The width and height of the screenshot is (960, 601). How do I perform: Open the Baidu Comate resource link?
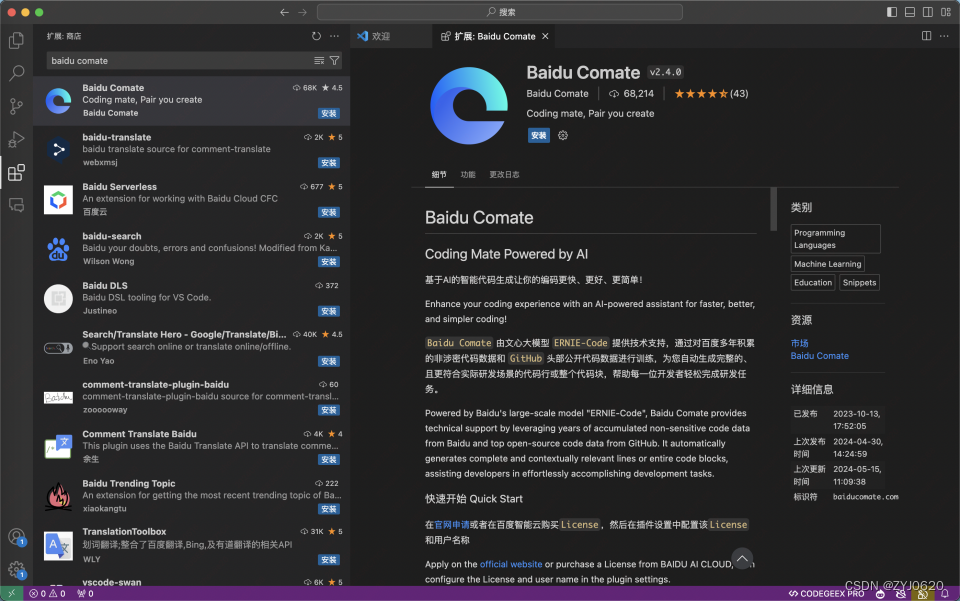tap(819, 356)
